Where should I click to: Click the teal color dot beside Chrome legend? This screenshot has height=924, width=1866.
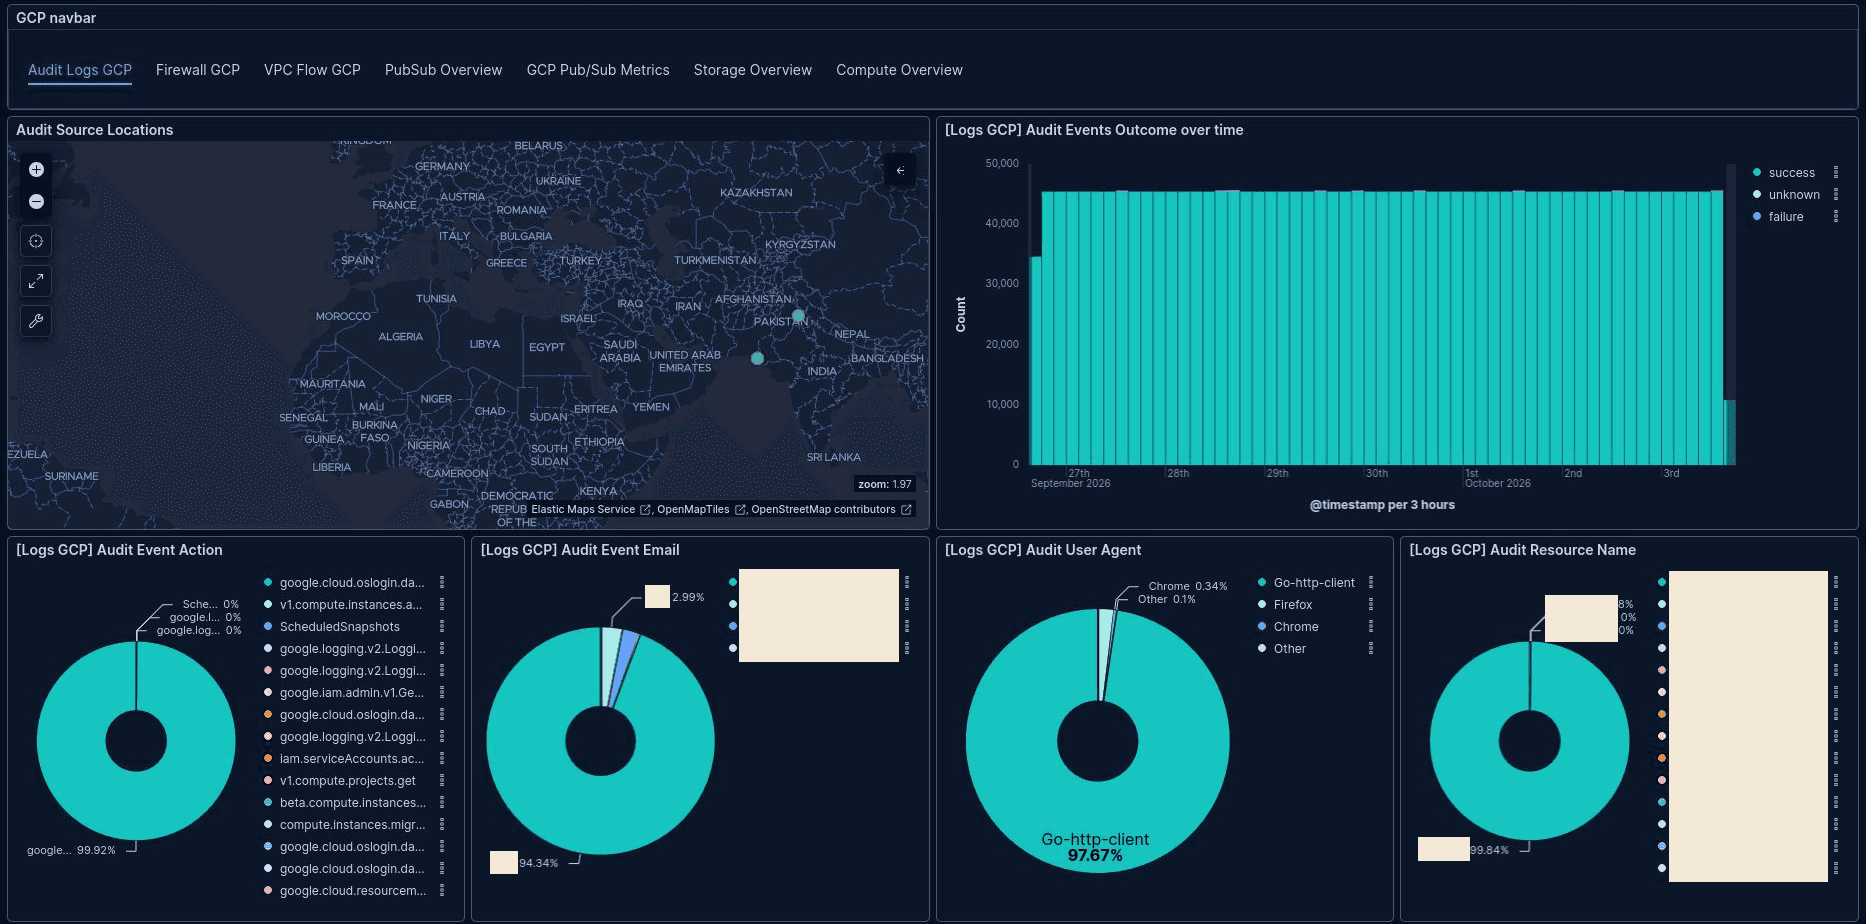tap(1262, 627)
